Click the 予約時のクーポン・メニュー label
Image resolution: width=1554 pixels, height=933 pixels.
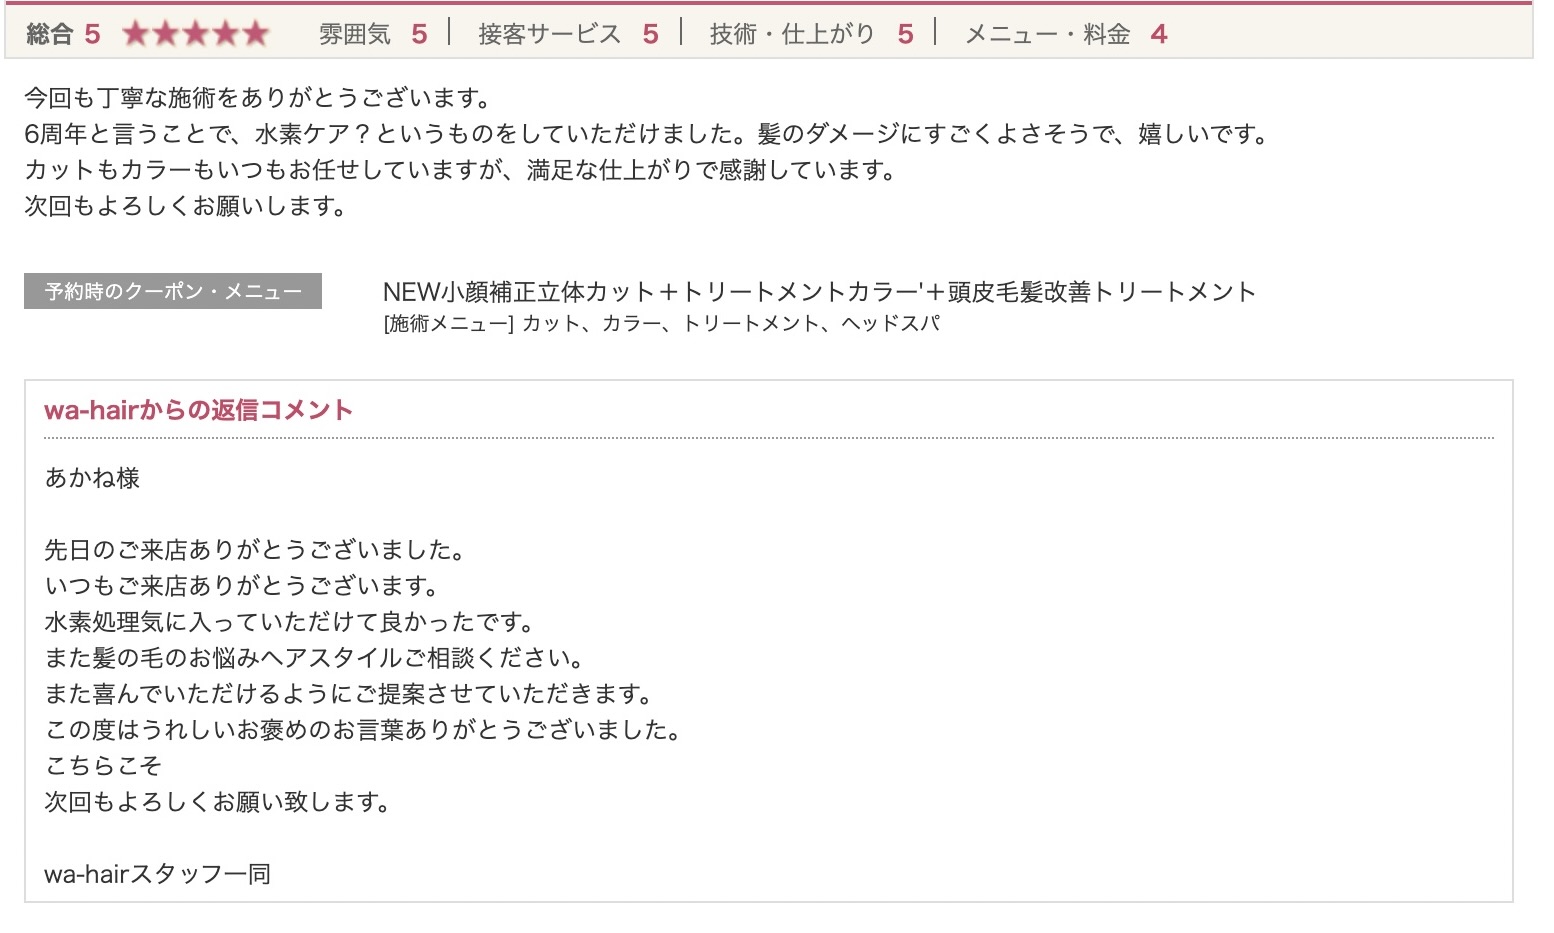pos(173,291)
